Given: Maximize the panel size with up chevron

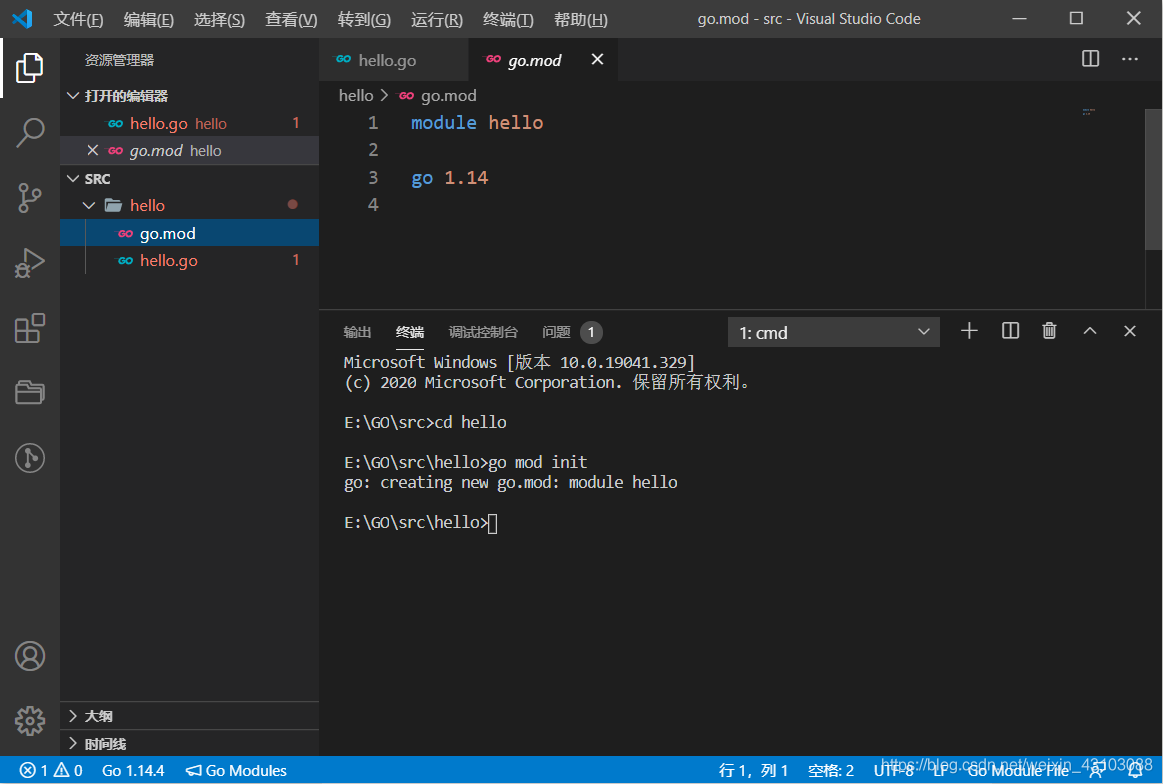Looking at the screenshot, I should coord(1090,331).
